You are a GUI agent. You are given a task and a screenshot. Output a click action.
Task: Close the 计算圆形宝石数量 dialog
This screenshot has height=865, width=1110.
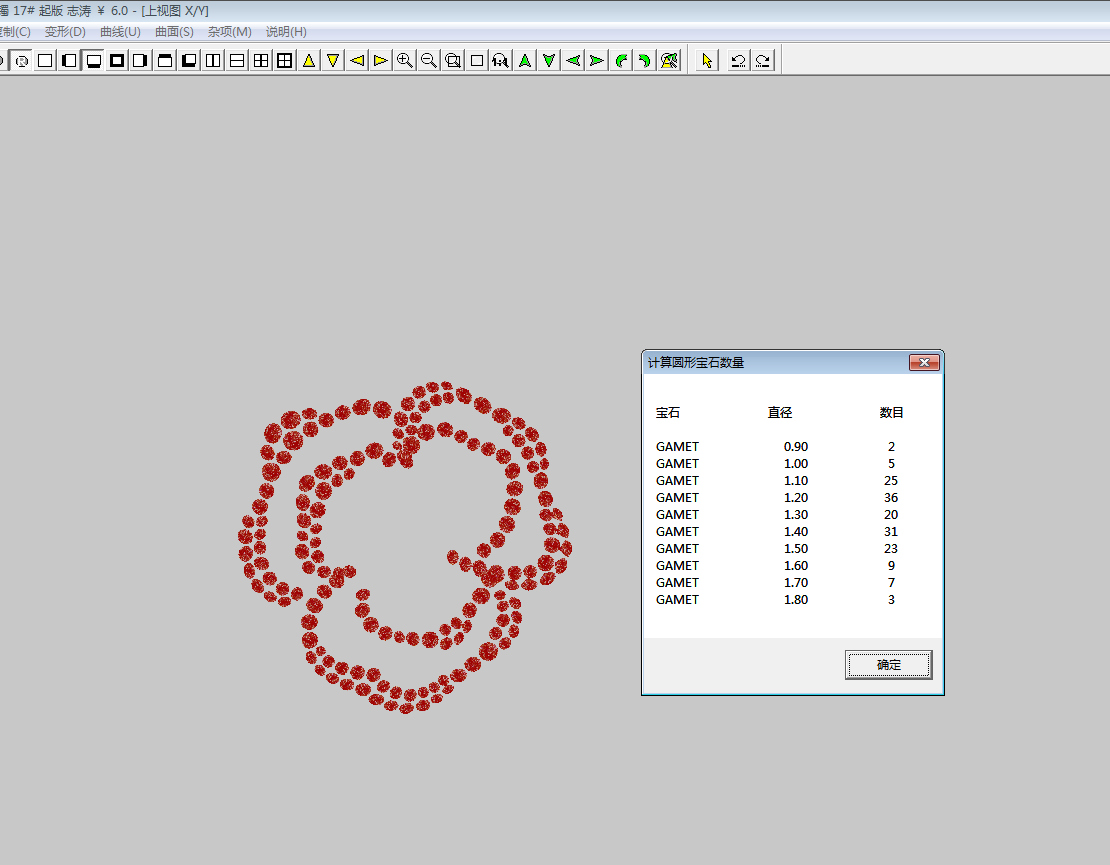coord(923,362)
